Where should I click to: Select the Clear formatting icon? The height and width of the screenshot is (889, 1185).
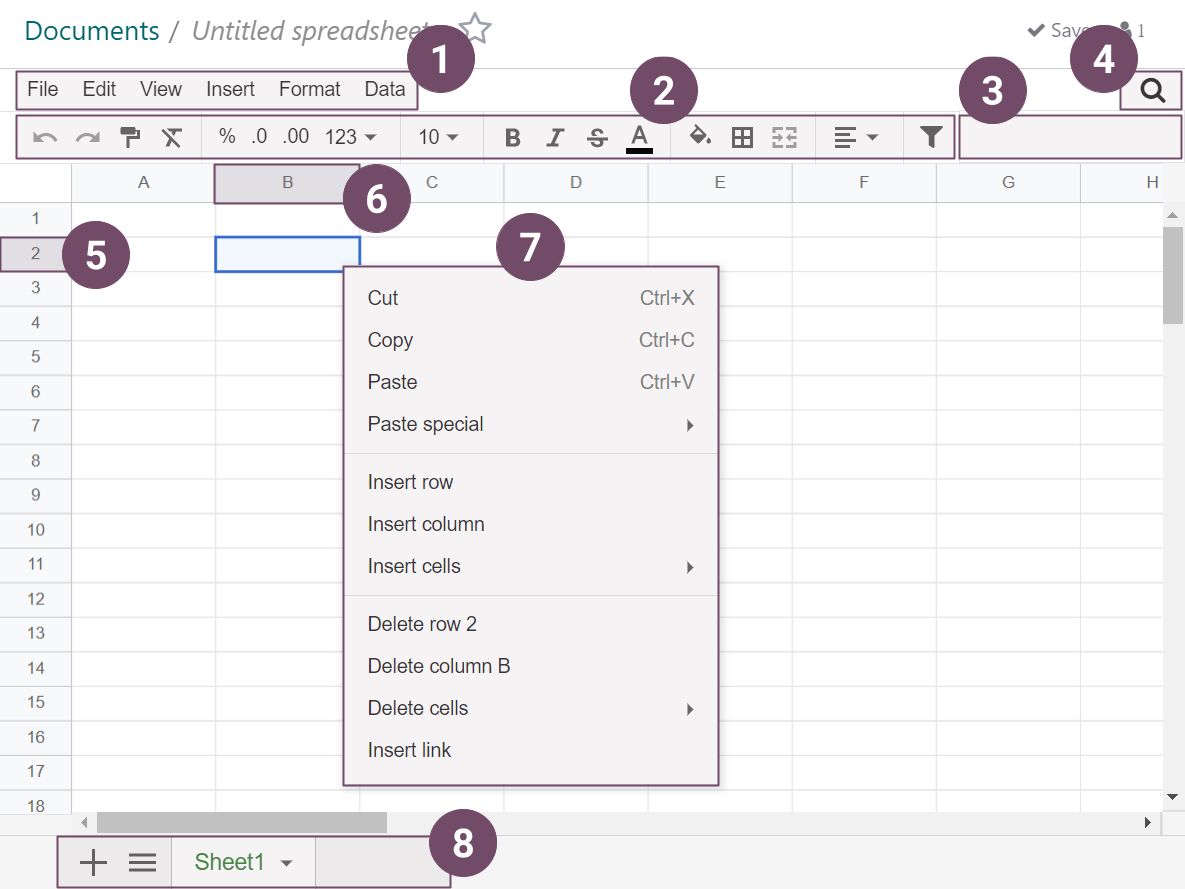coord(172,138)
